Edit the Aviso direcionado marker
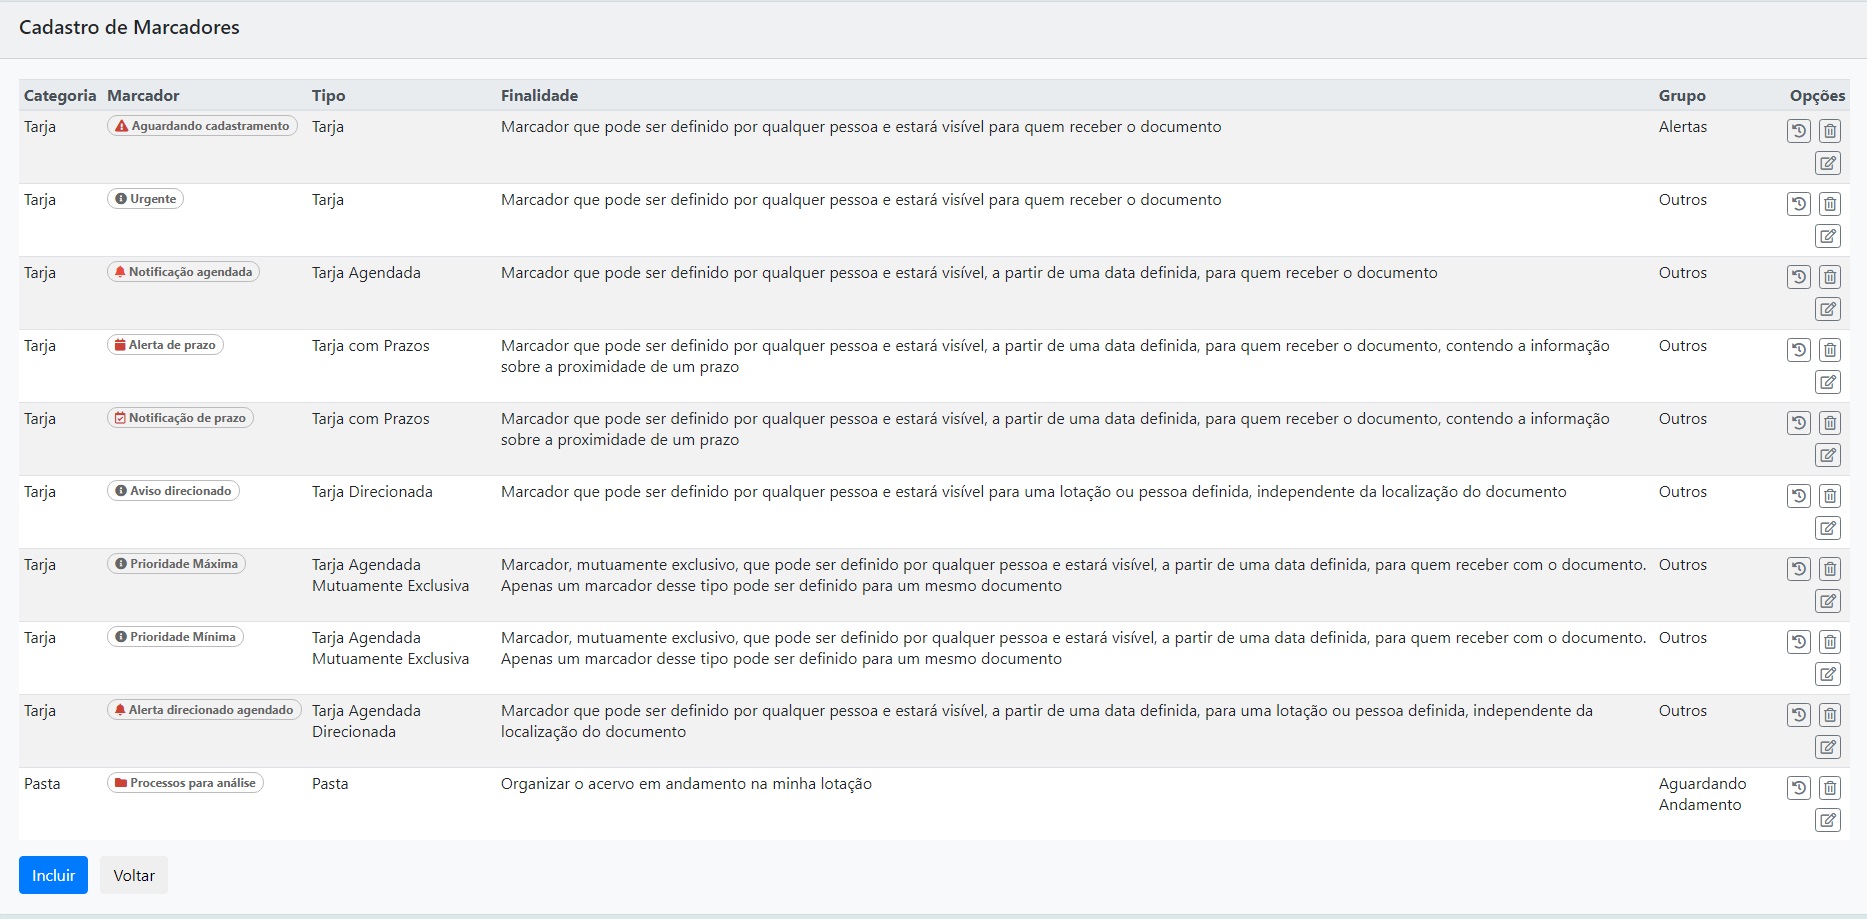The height and width of the screenshot is (919, 1867). (1827, 528)
